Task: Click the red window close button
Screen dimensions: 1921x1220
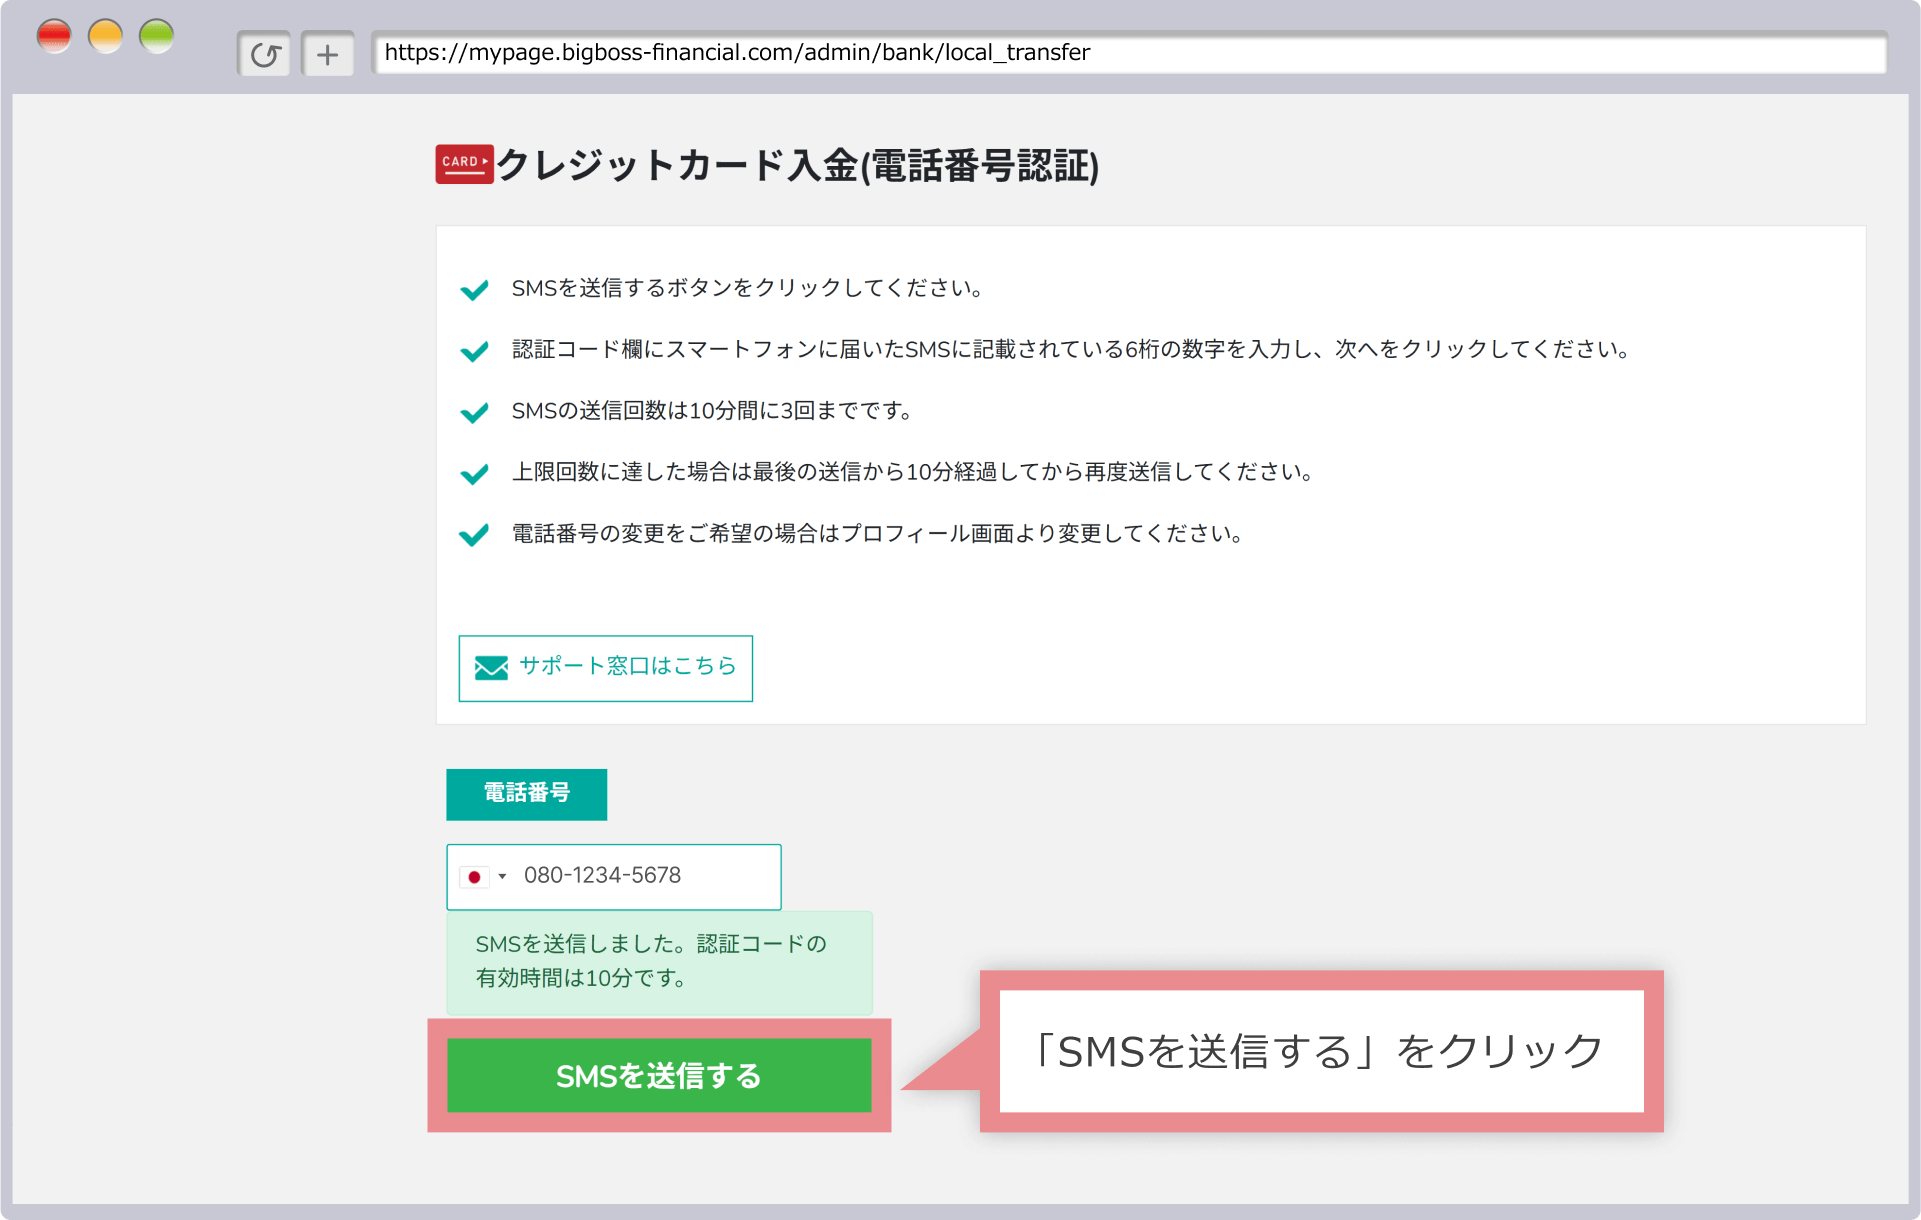Action: pyautogui.click(x=54, y=37)
